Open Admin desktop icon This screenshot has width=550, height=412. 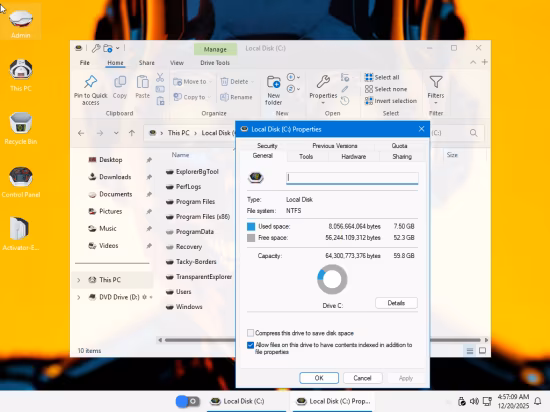tap(21, 22)
